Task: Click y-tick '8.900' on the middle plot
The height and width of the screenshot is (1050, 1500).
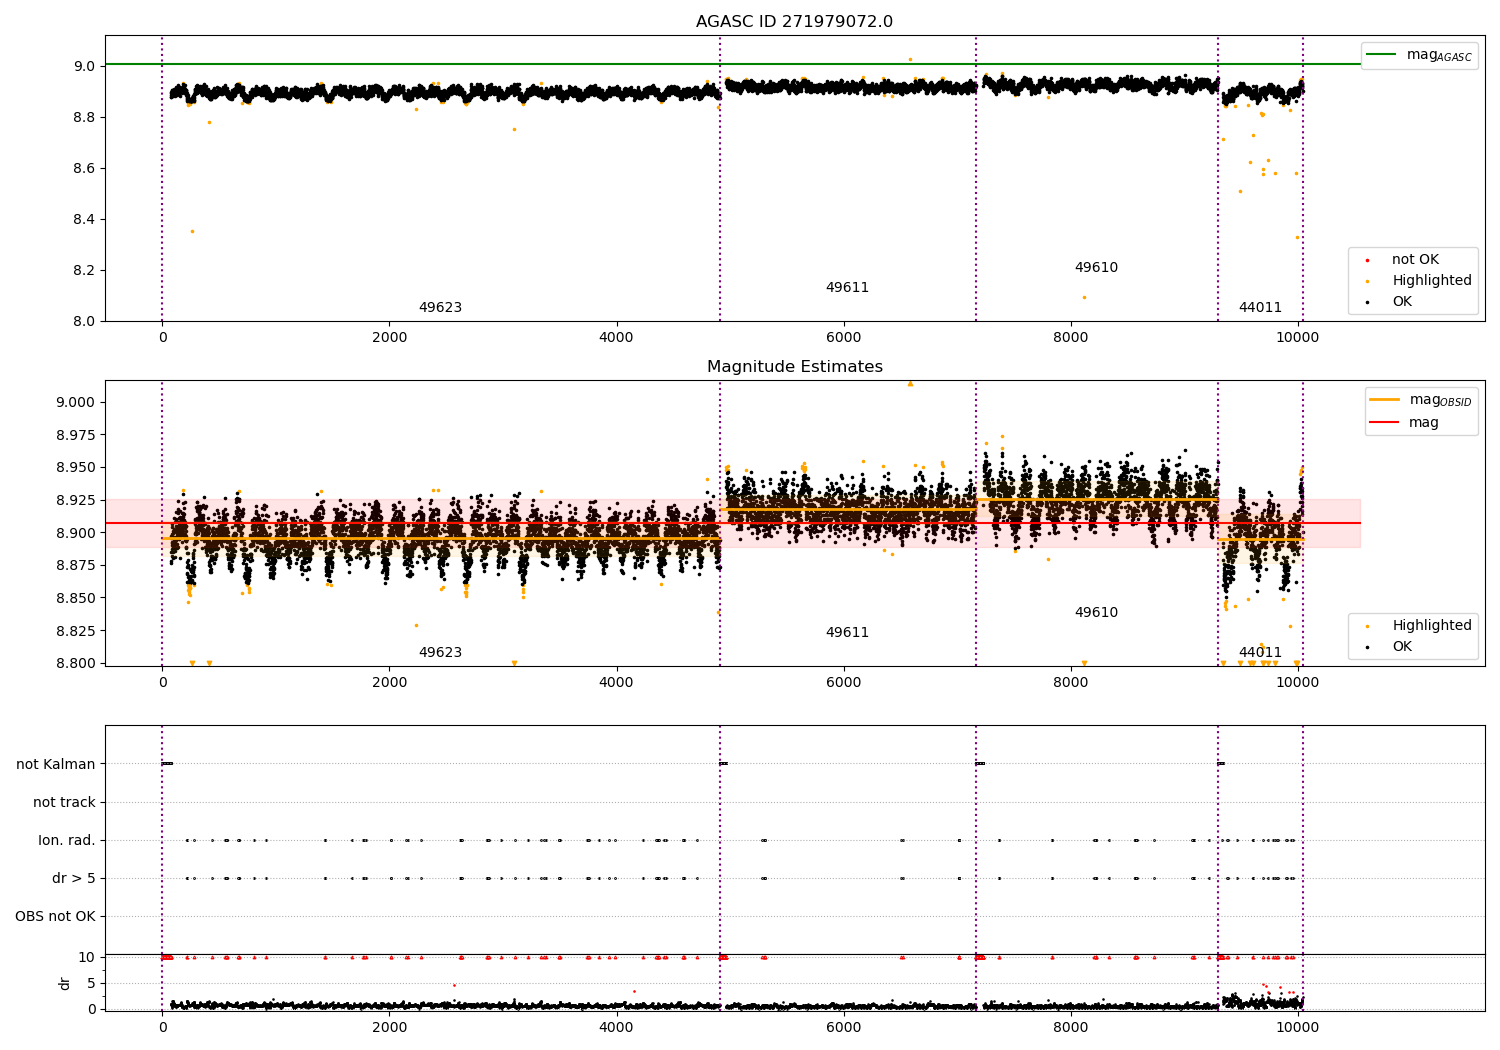Action: (x=76, y=533)
